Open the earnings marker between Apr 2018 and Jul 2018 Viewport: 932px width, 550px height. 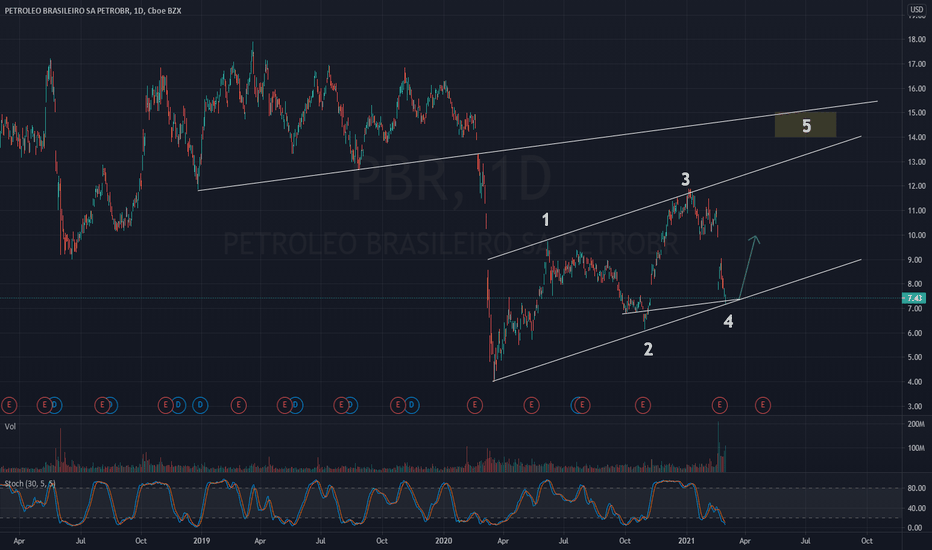44,406
